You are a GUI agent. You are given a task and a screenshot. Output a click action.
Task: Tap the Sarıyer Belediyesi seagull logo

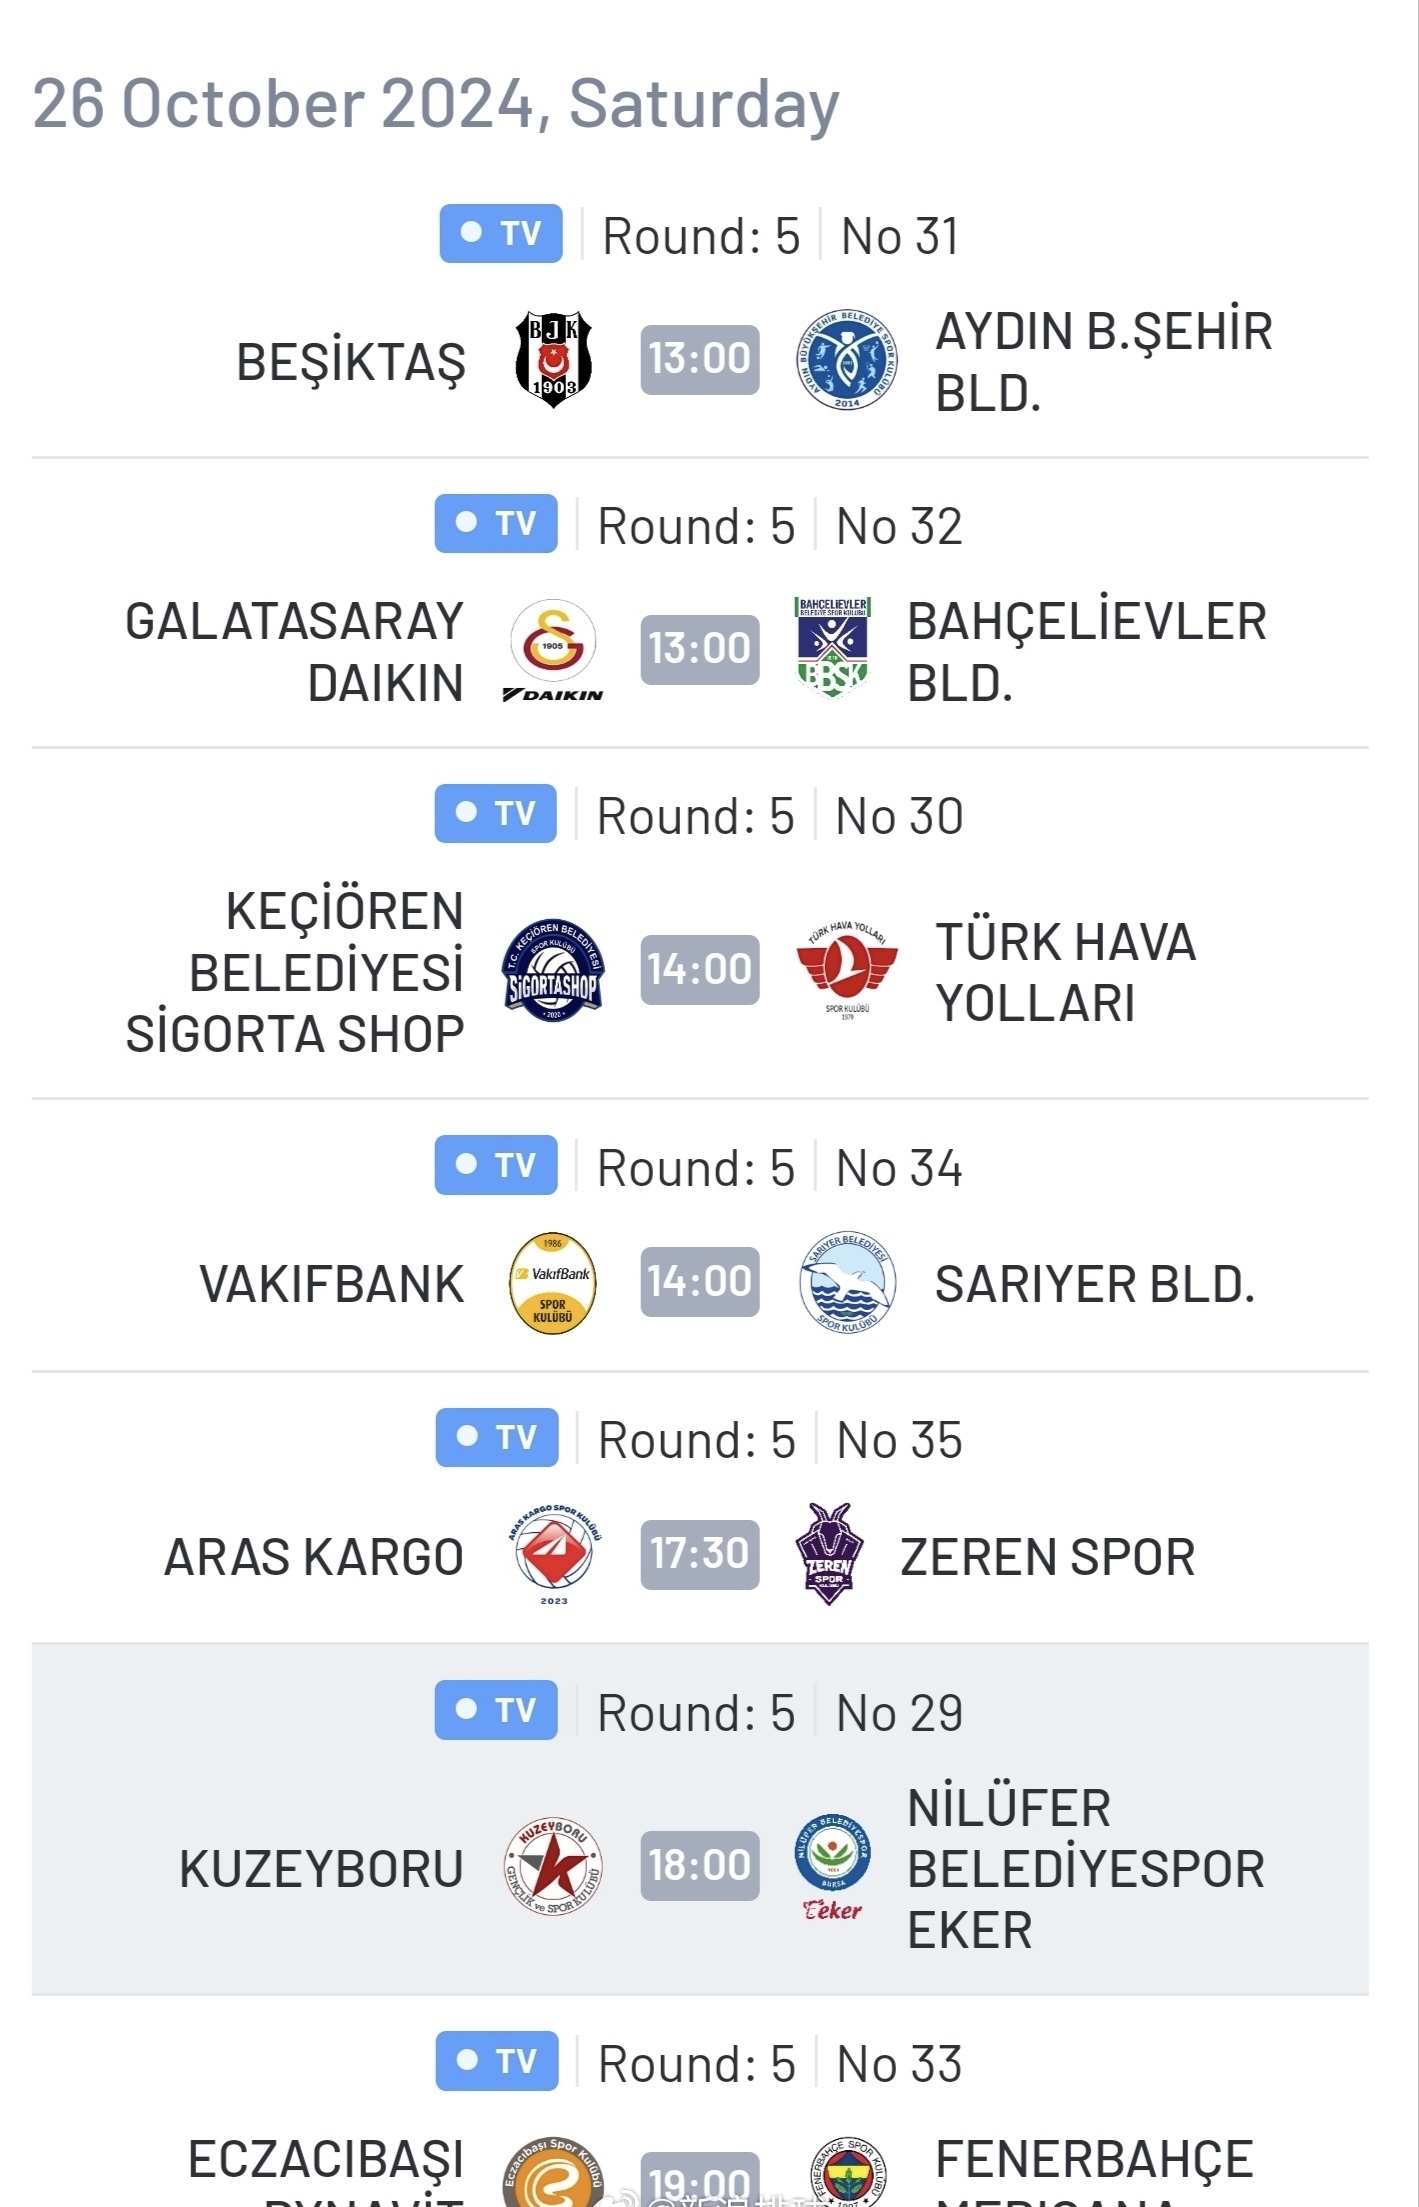847,1282
